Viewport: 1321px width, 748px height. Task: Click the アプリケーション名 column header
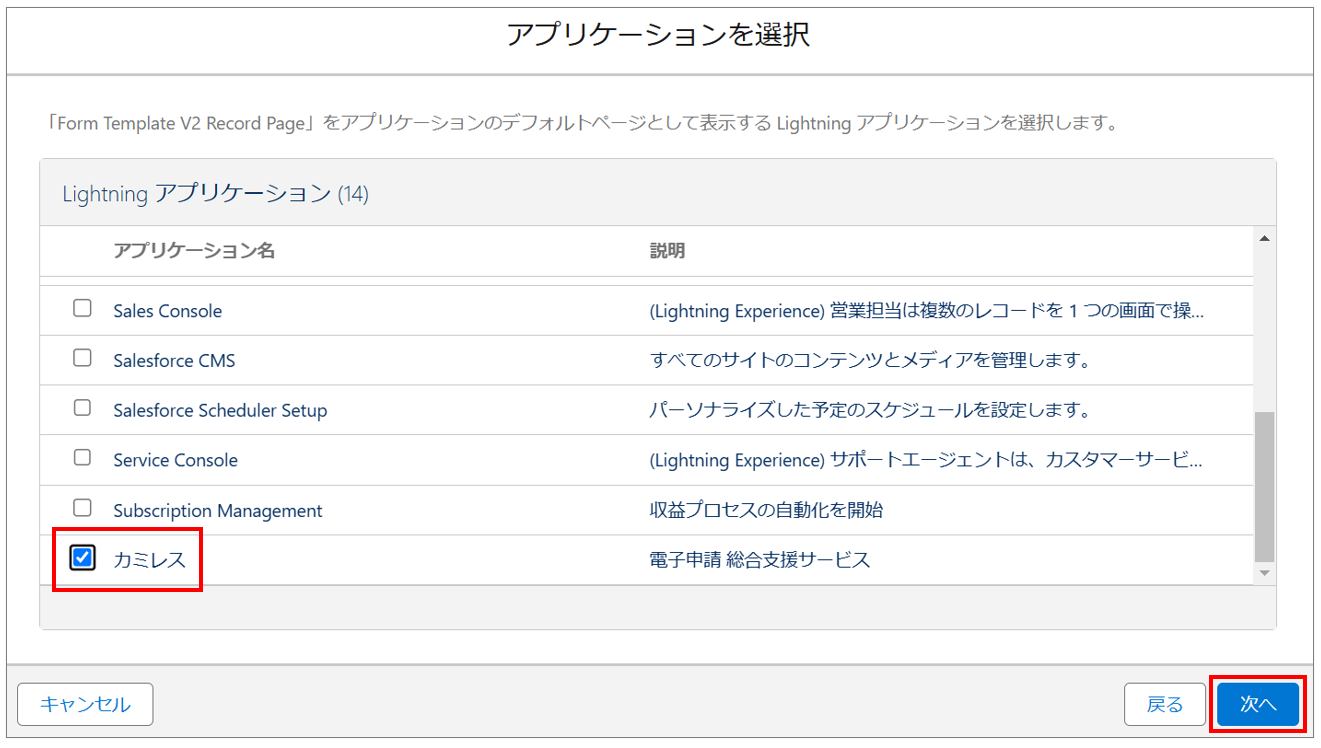coord(194,251)
